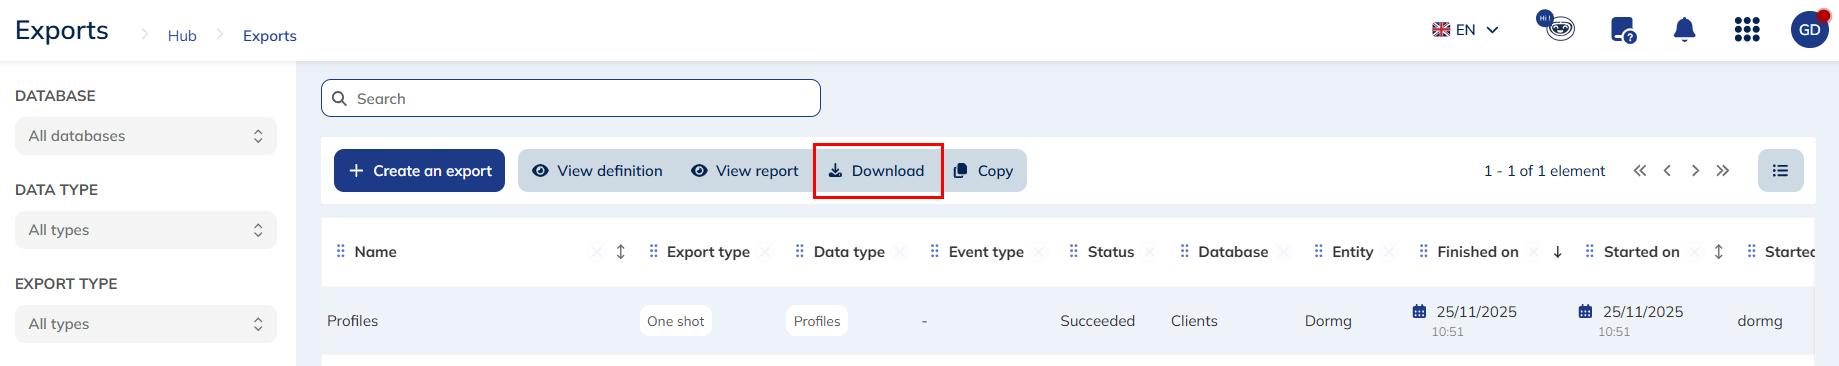
Task: Grab the Started on column drag handle
Action: click(x=1589, y=252)
